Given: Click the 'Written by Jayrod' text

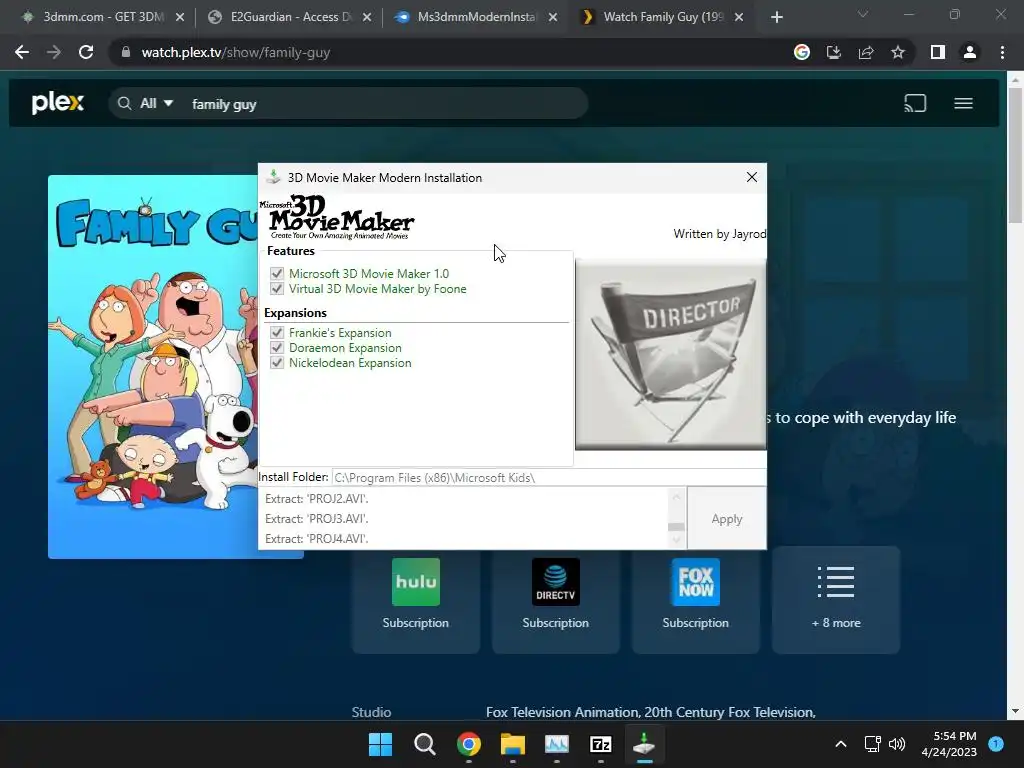Looking at the screenshot, I should point(720,234).
